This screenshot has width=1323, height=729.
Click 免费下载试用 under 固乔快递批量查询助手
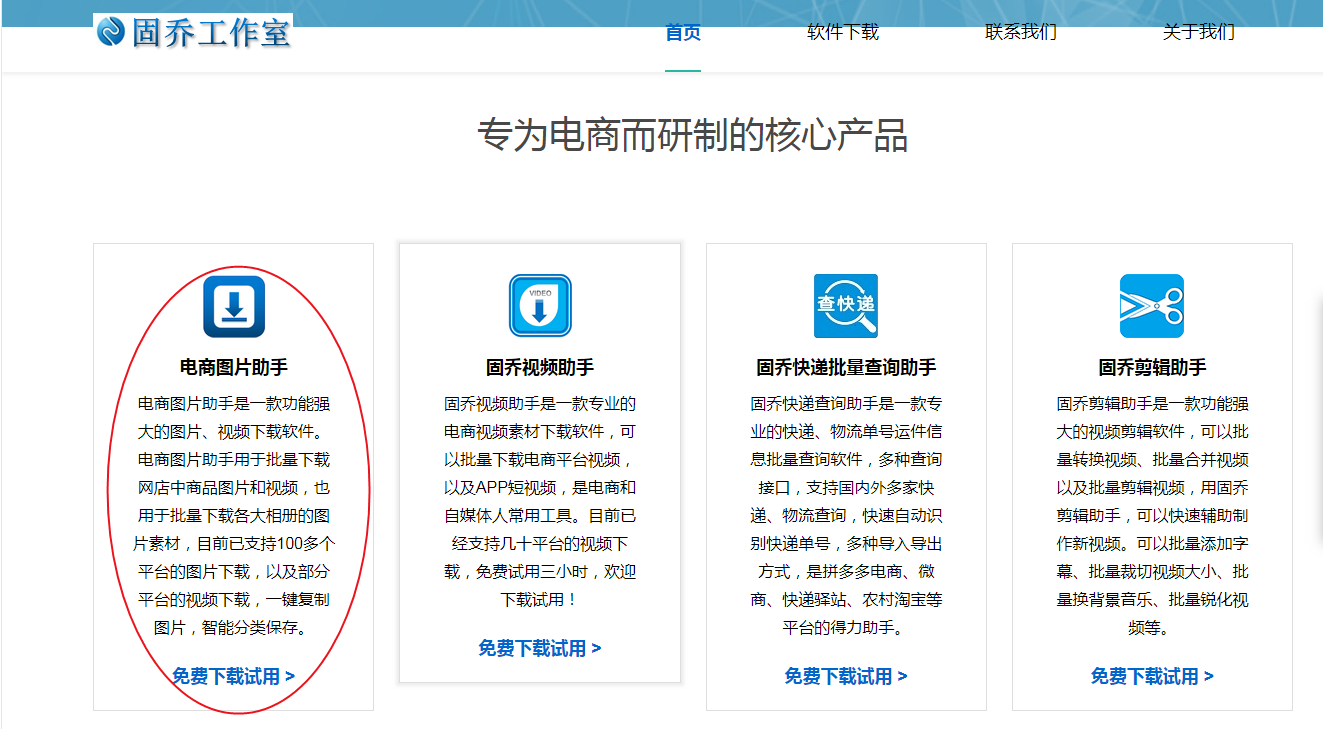tap(846, 676)
